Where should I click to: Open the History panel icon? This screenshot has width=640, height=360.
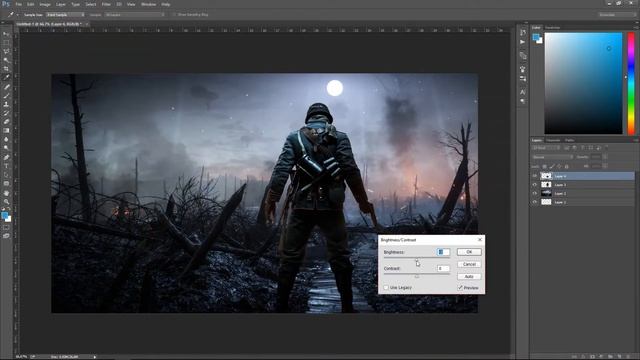(523, 32)
